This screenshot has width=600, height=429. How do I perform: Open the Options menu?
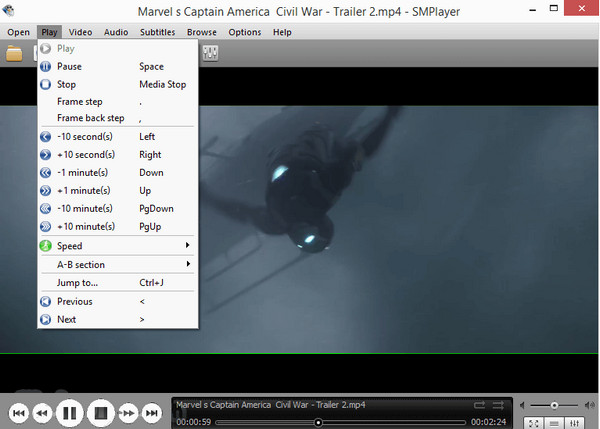pyautogui.click(x=245, y=32)
